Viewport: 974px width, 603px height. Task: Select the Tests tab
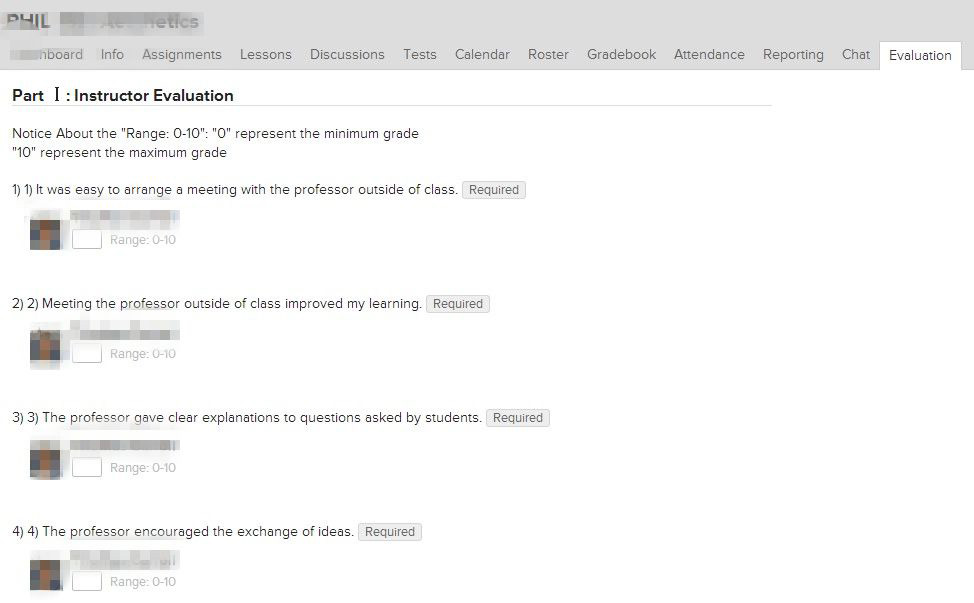pyautogui.click(x=420, y=55)
